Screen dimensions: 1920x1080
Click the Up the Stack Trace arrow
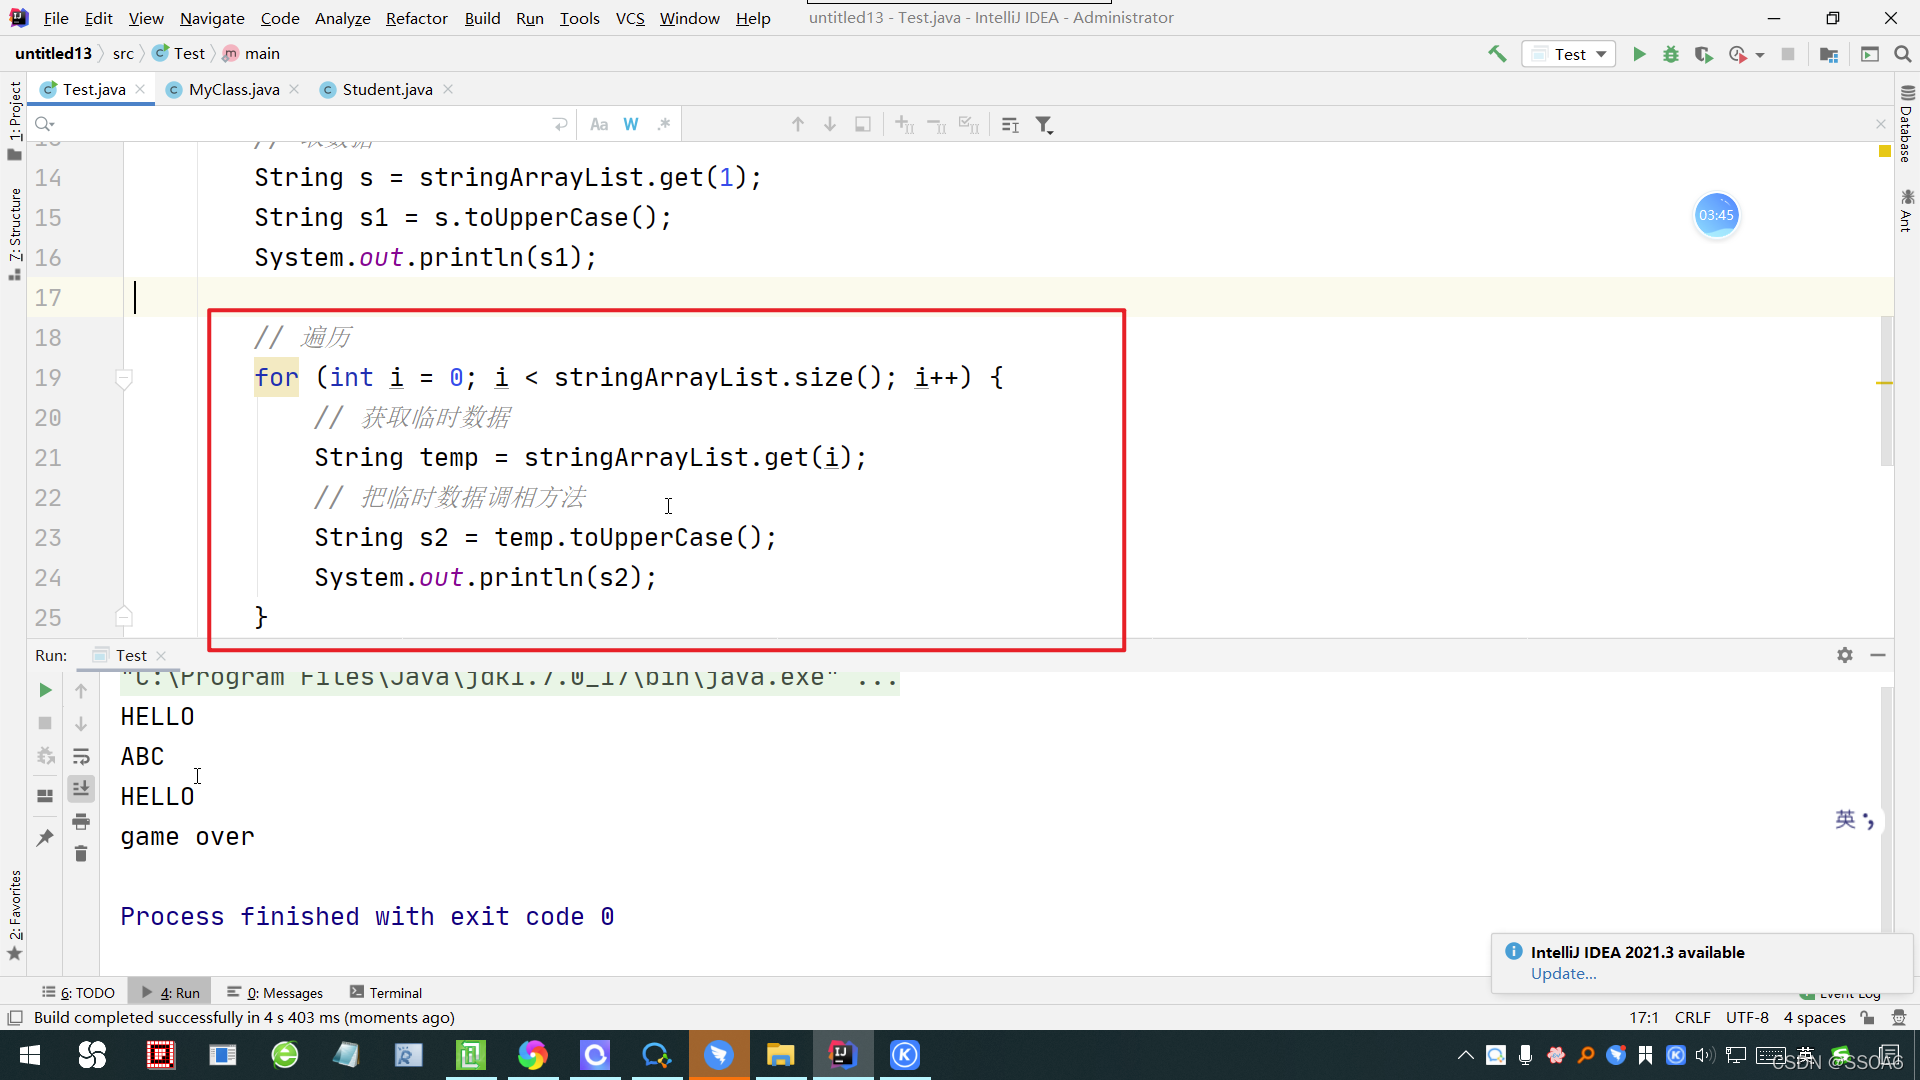pyautogui.click(x=81, y=691)
